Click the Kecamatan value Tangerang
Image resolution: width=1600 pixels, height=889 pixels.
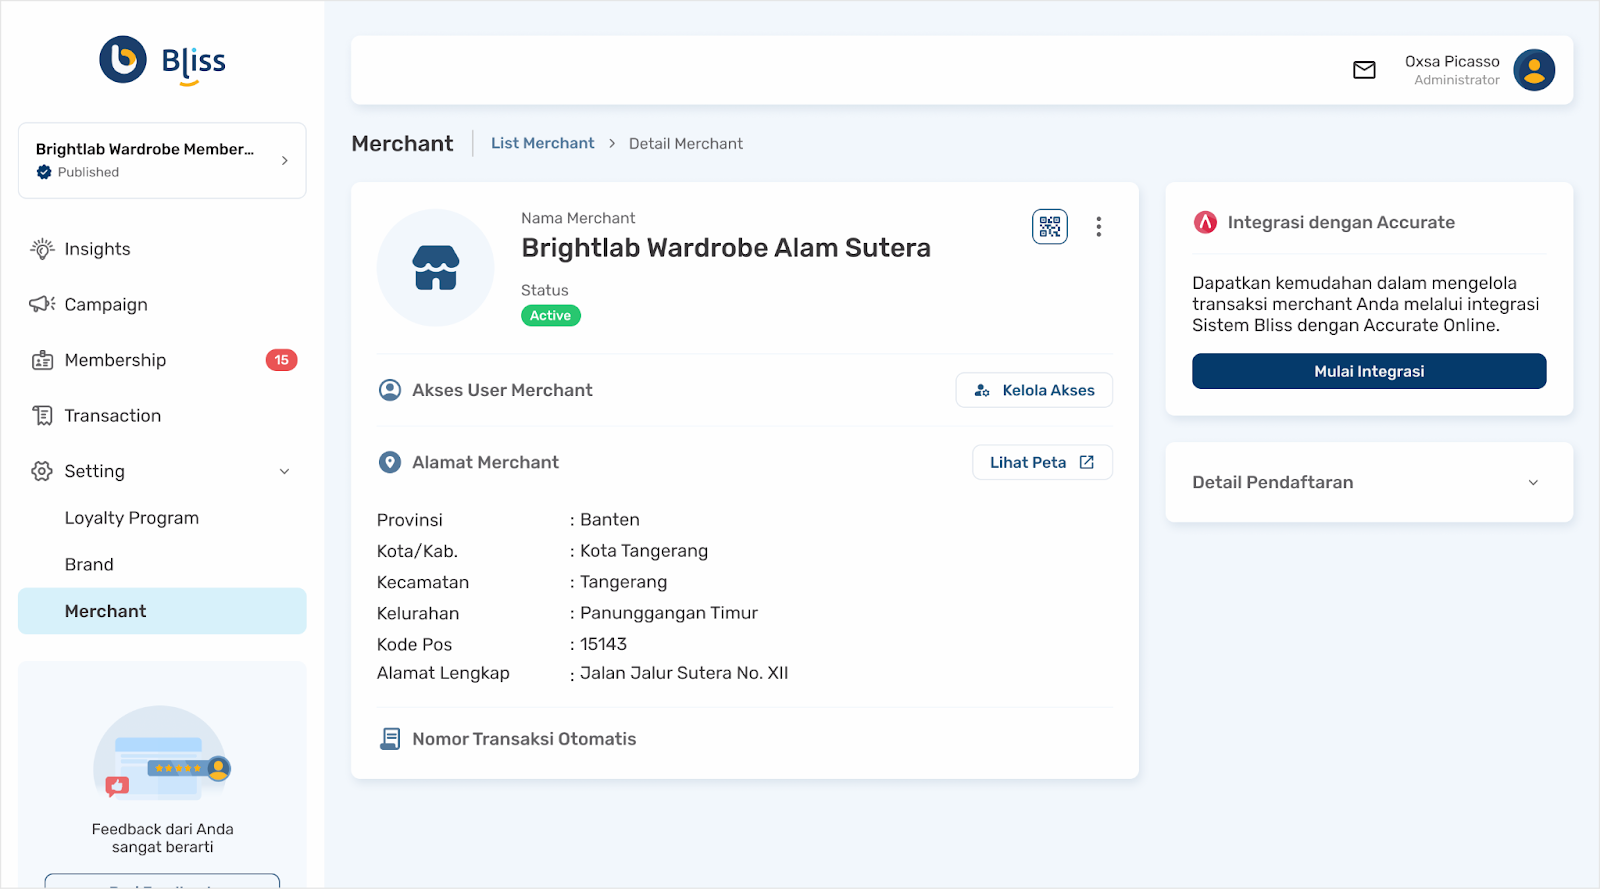624,582
